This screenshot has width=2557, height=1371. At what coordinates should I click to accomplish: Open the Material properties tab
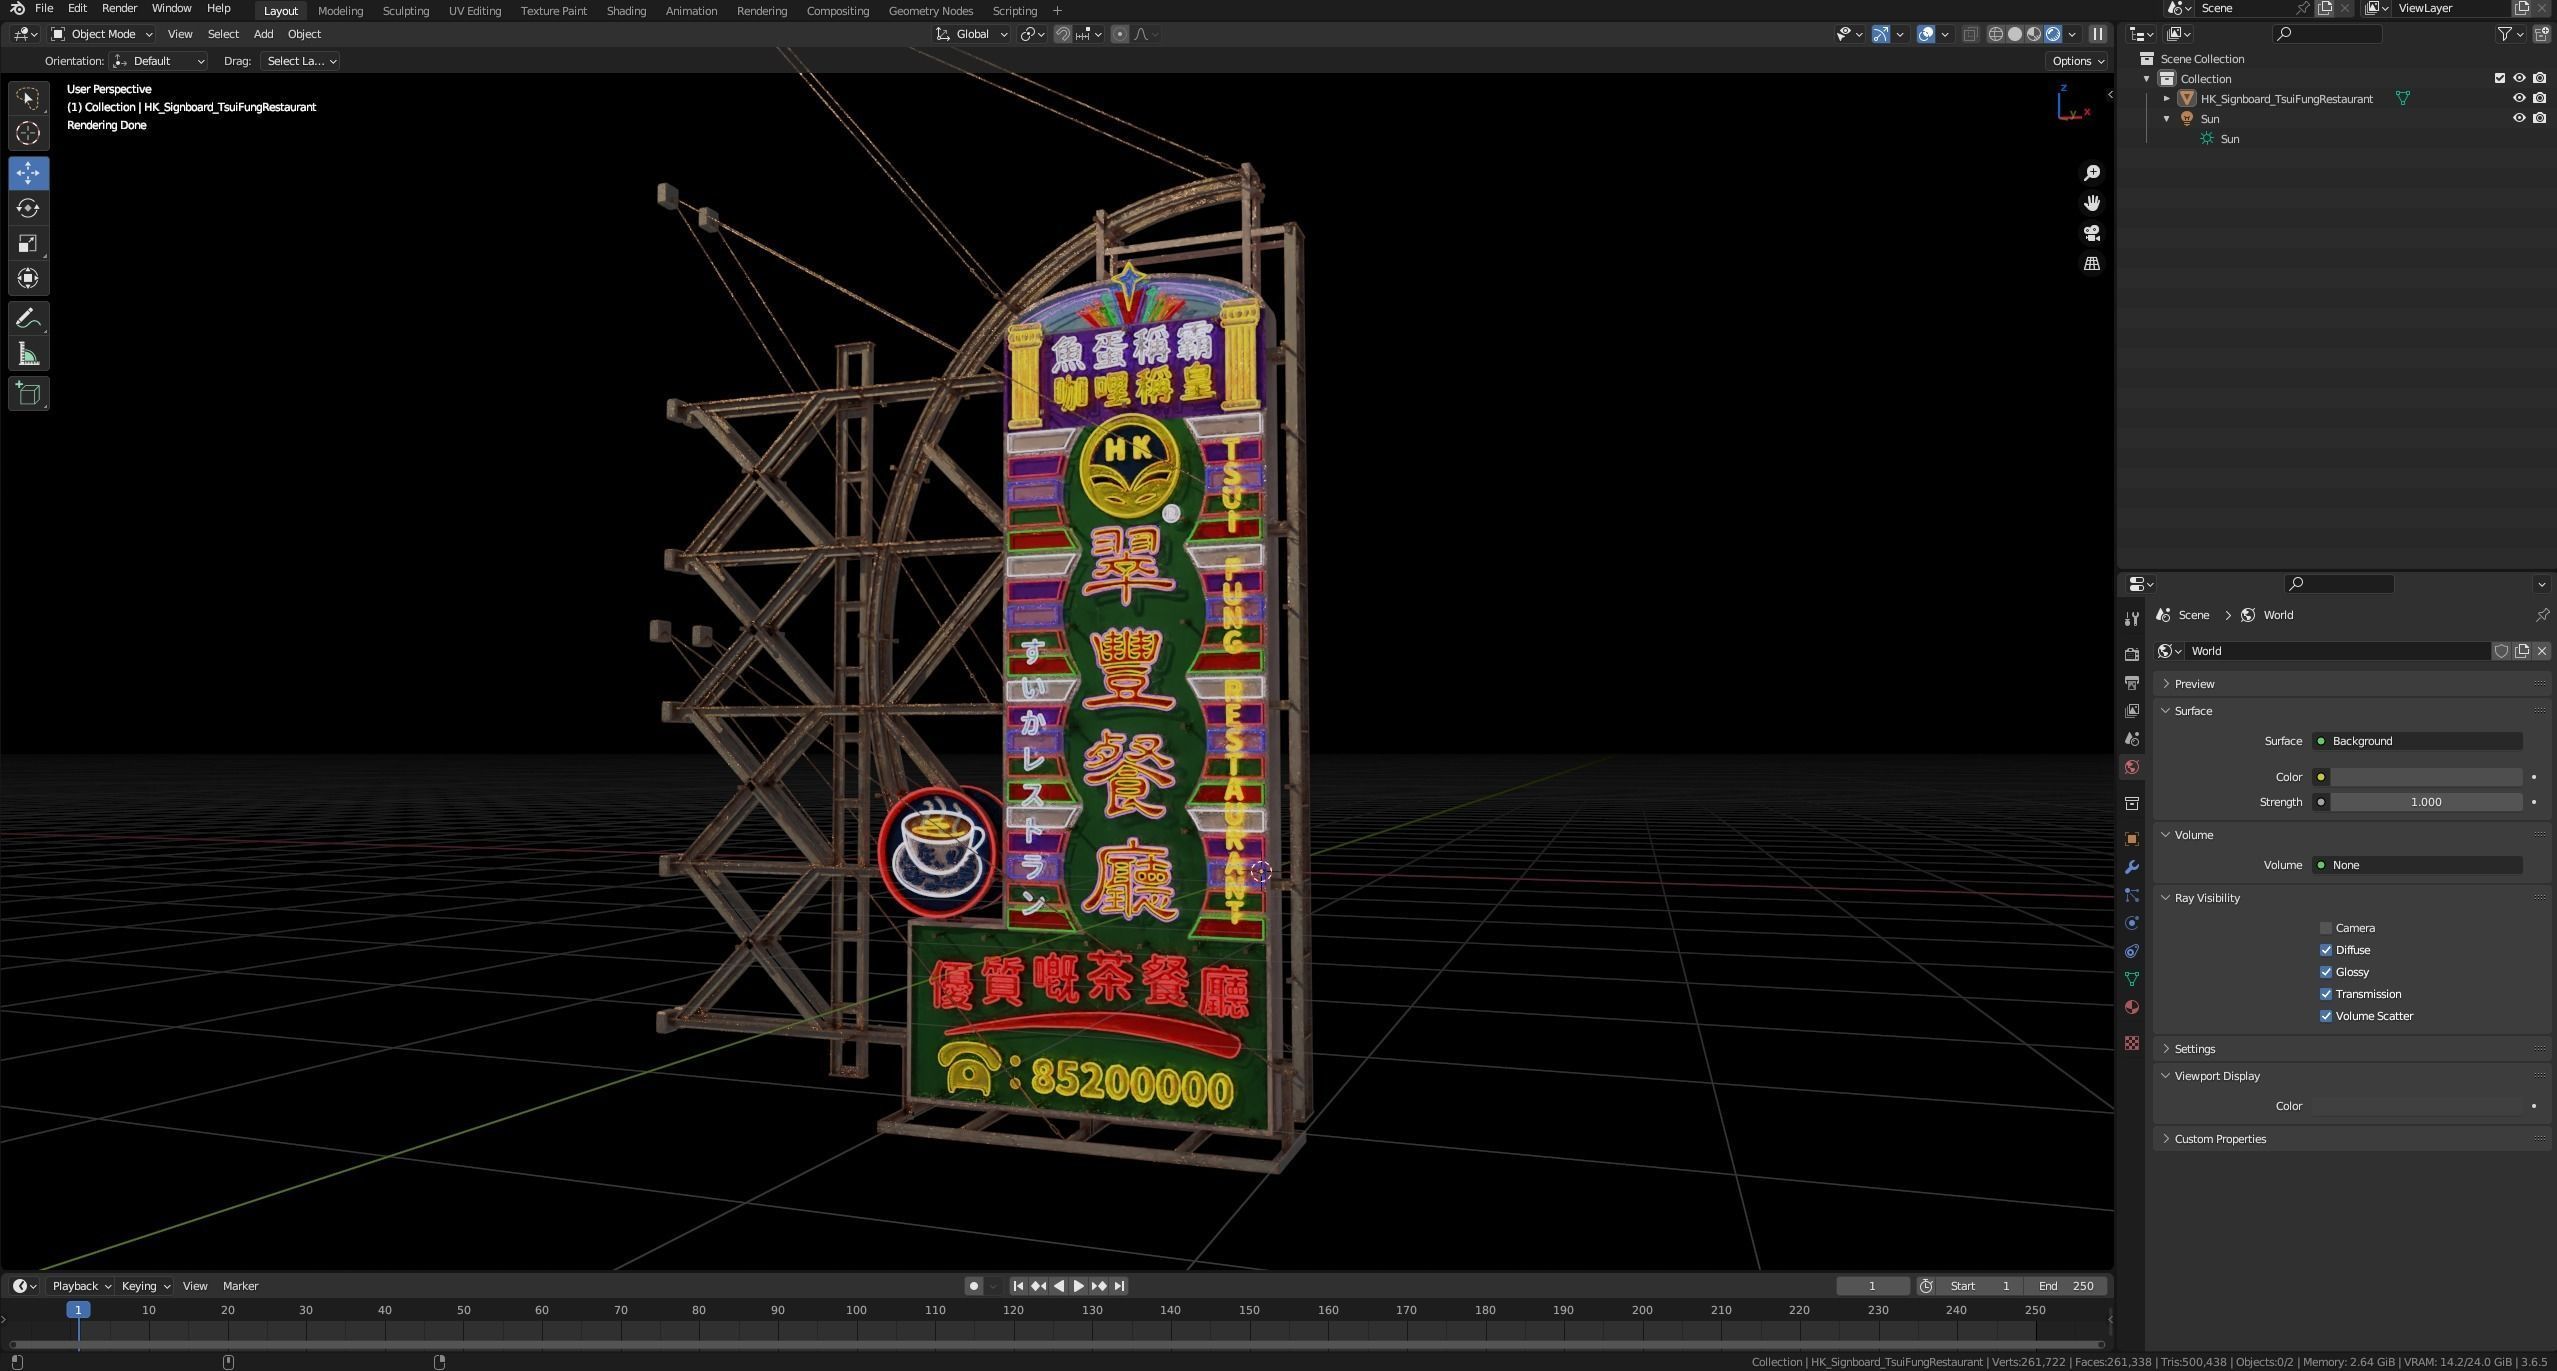[x=2131, y=1007]
